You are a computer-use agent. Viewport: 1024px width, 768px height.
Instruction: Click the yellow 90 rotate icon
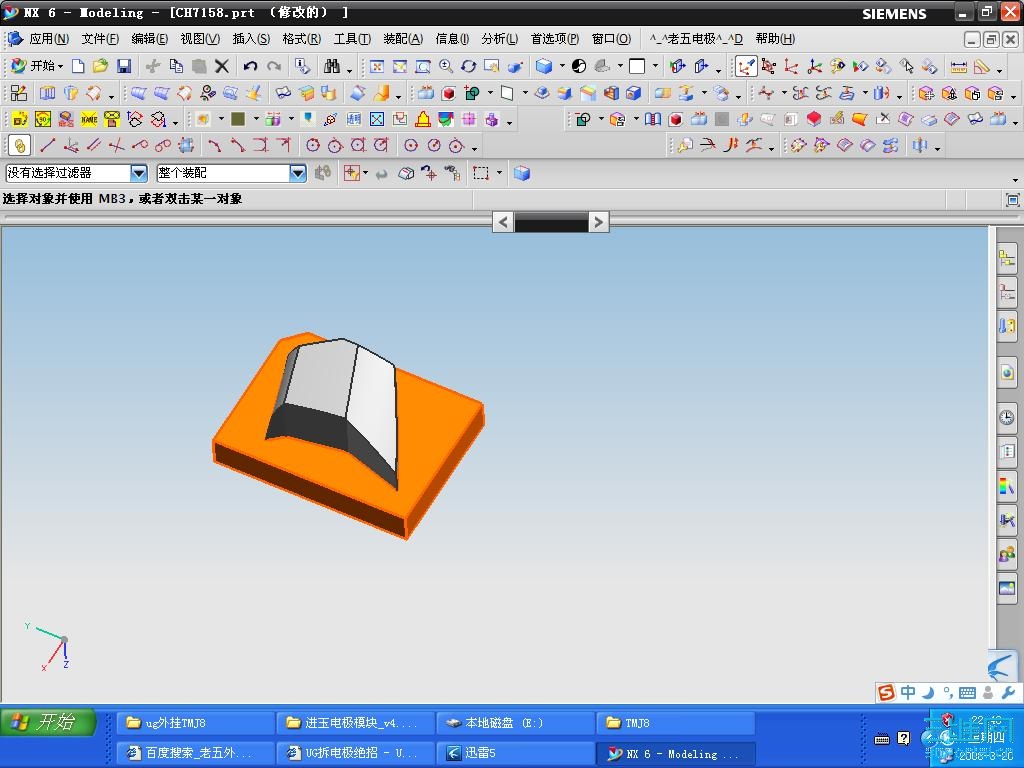pyautogui.click(x=43, y=119)
